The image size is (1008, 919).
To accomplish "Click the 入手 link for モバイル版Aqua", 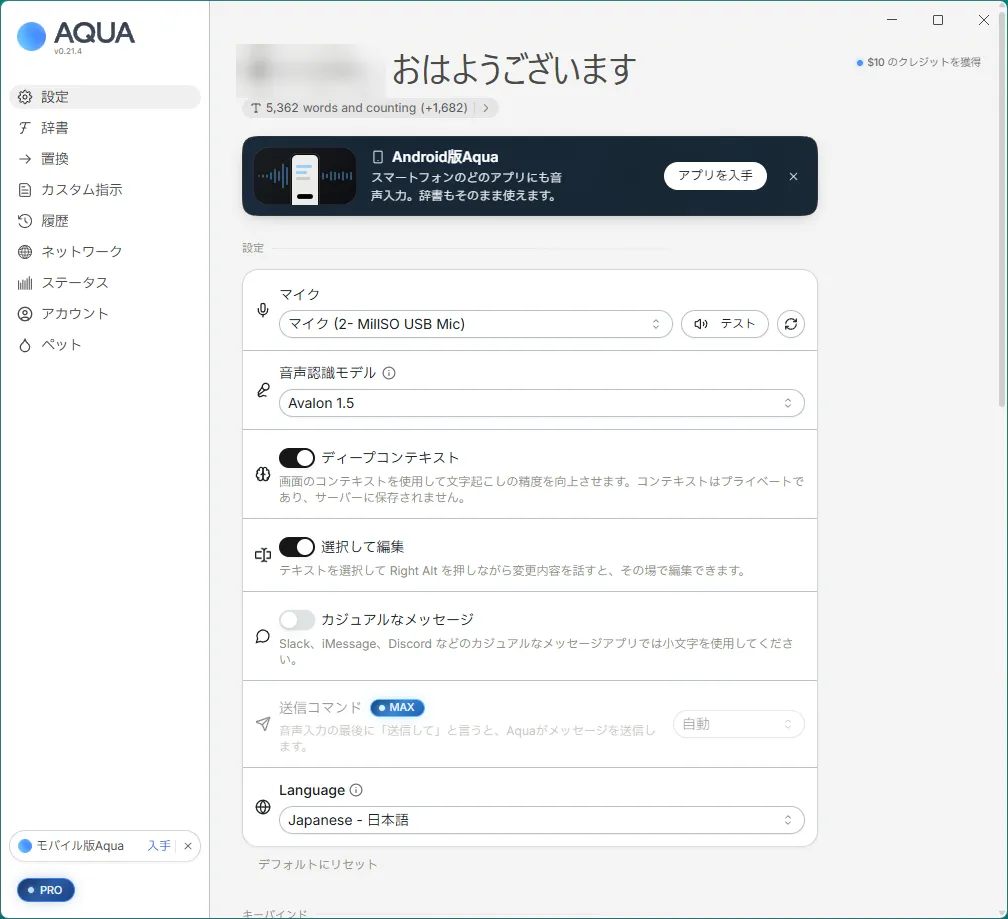I will coord(159,846).
